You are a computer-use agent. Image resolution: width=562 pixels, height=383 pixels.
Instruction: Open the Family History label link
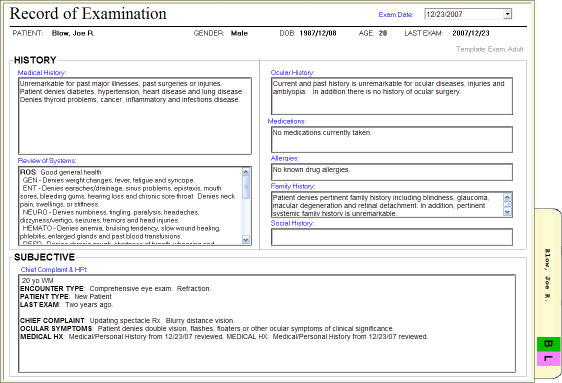[x=292, y=186]
